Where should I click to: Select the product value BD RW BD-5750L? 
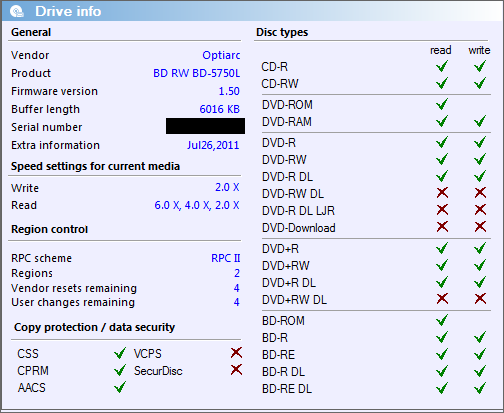point(196,73)
